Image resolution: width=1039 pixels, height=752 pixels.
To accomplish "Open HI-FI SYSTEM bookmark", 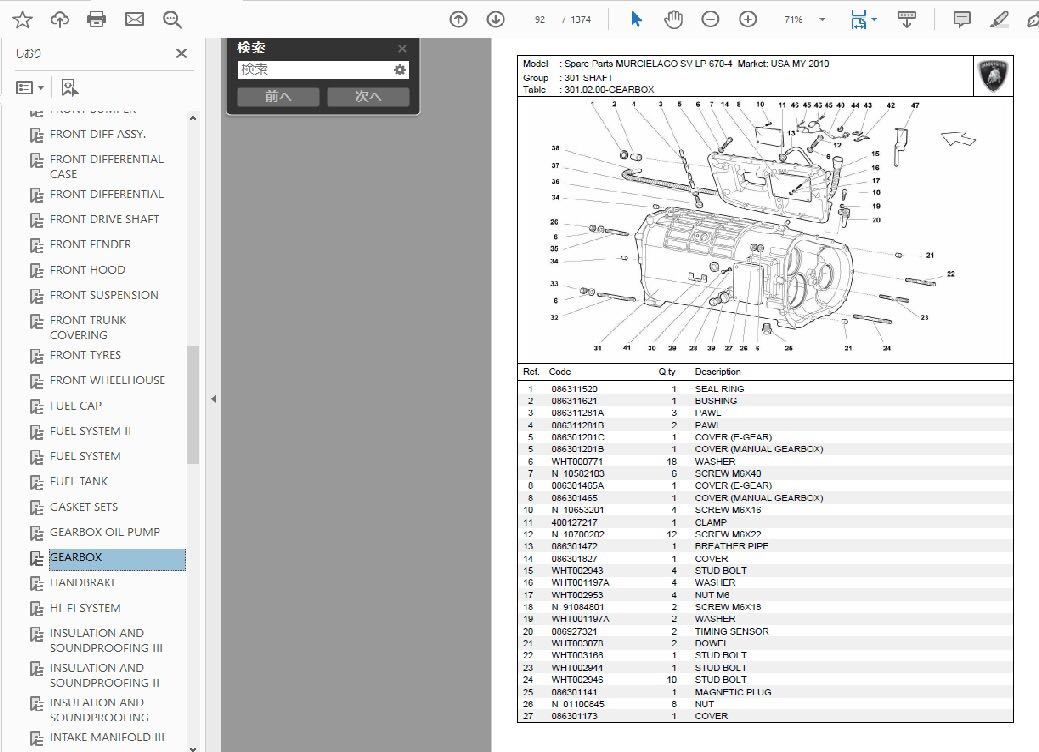I will click(x=85, y=608).
